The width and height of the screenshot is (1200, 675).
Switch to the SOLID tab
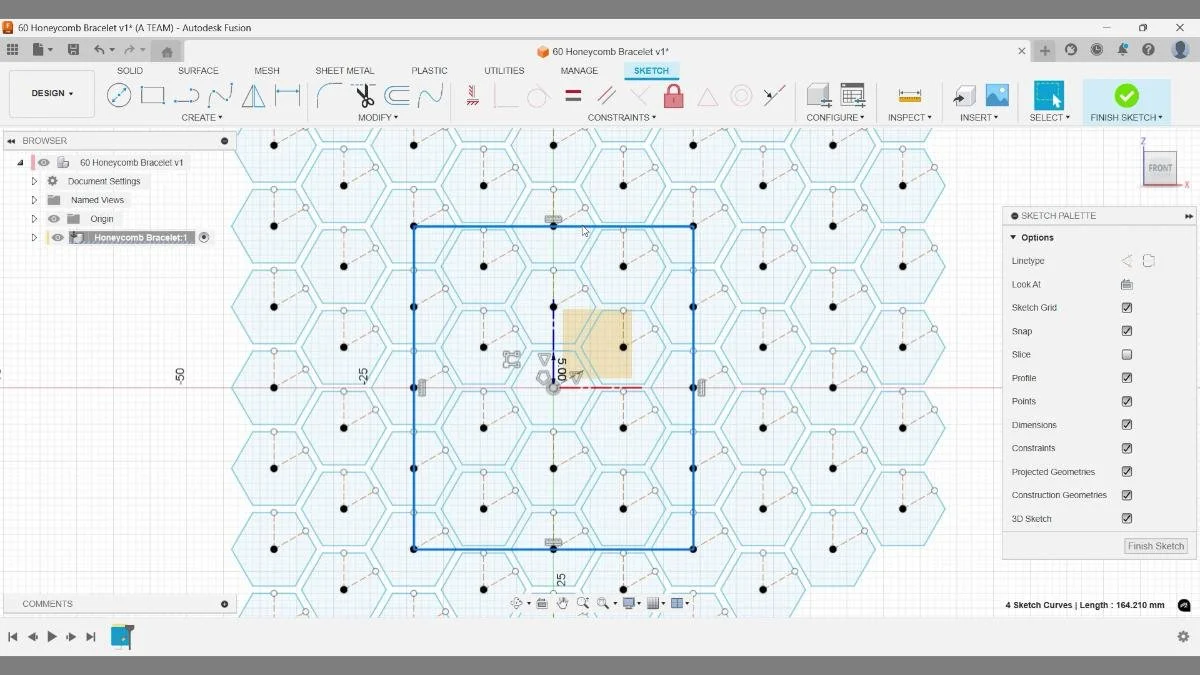[x=129, y=70]
